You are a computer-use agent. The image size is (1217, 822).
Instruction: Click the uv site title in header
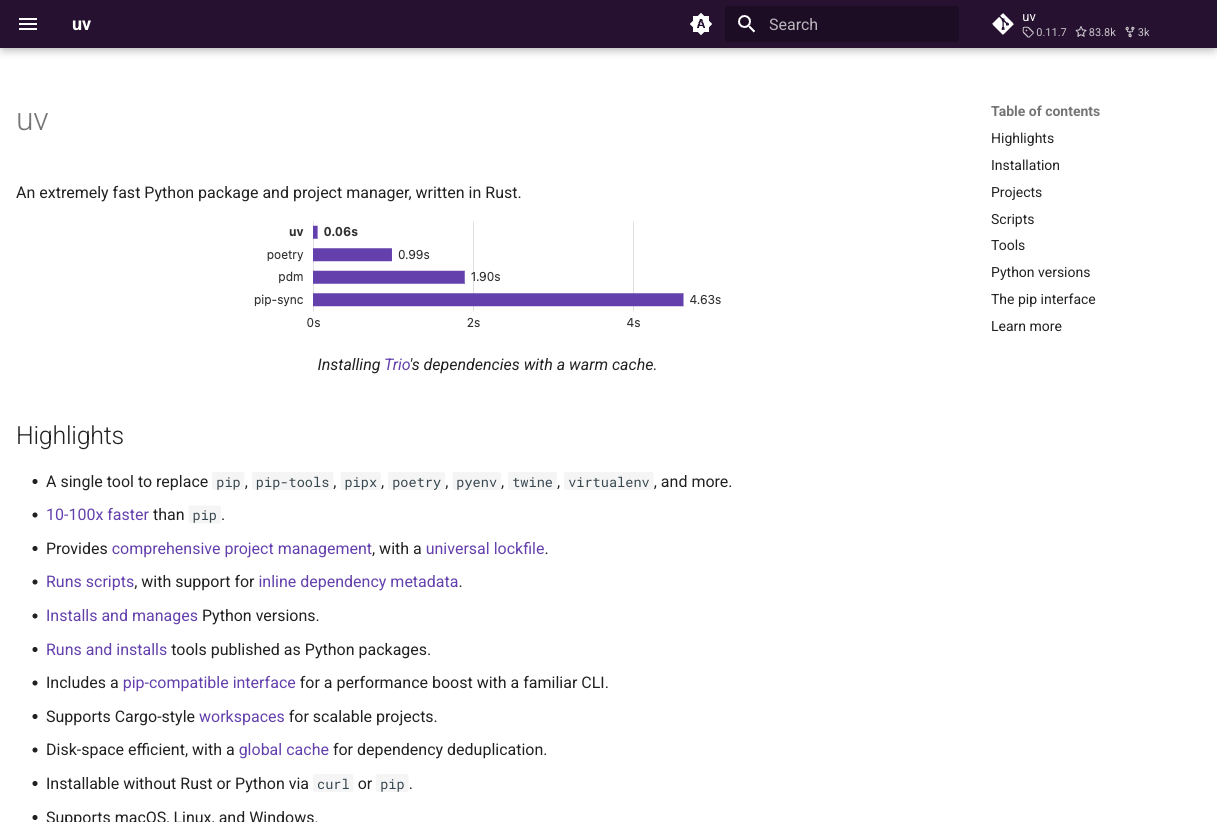point(82,24)
